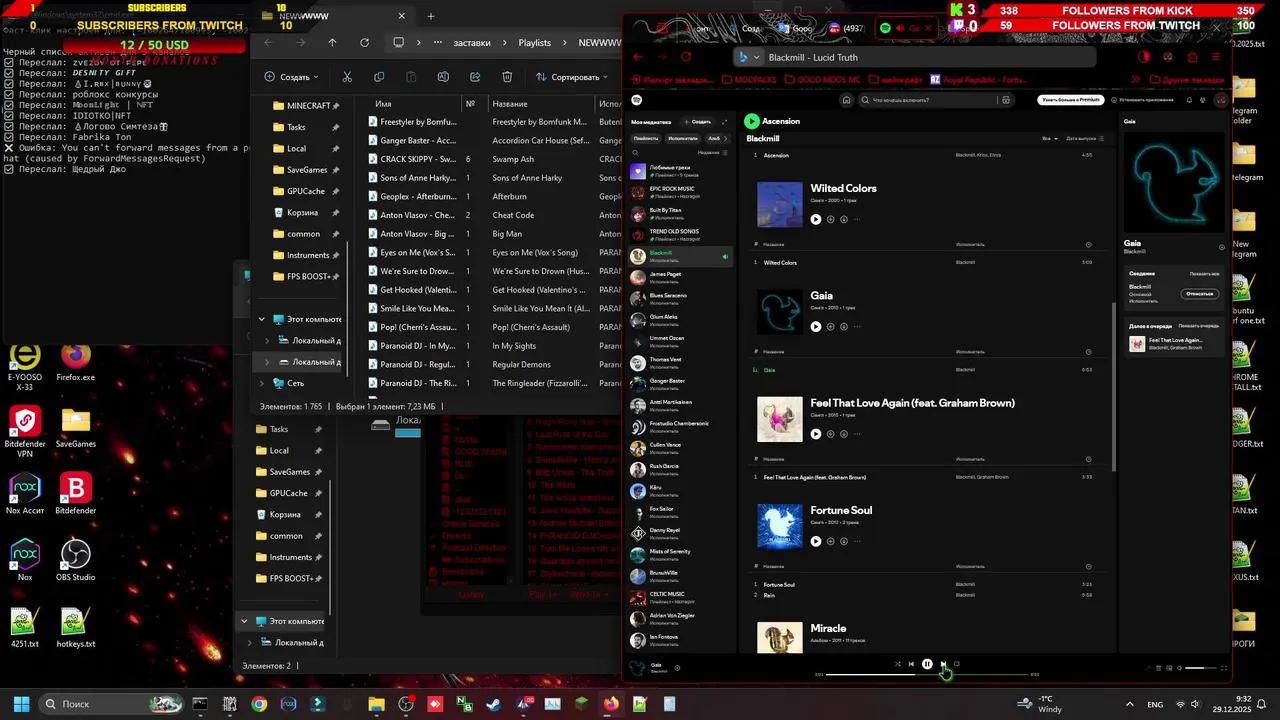The image size is (1280, 720).
Task: Download the Gaia single with arrow icon
Action: pos(844,326)
